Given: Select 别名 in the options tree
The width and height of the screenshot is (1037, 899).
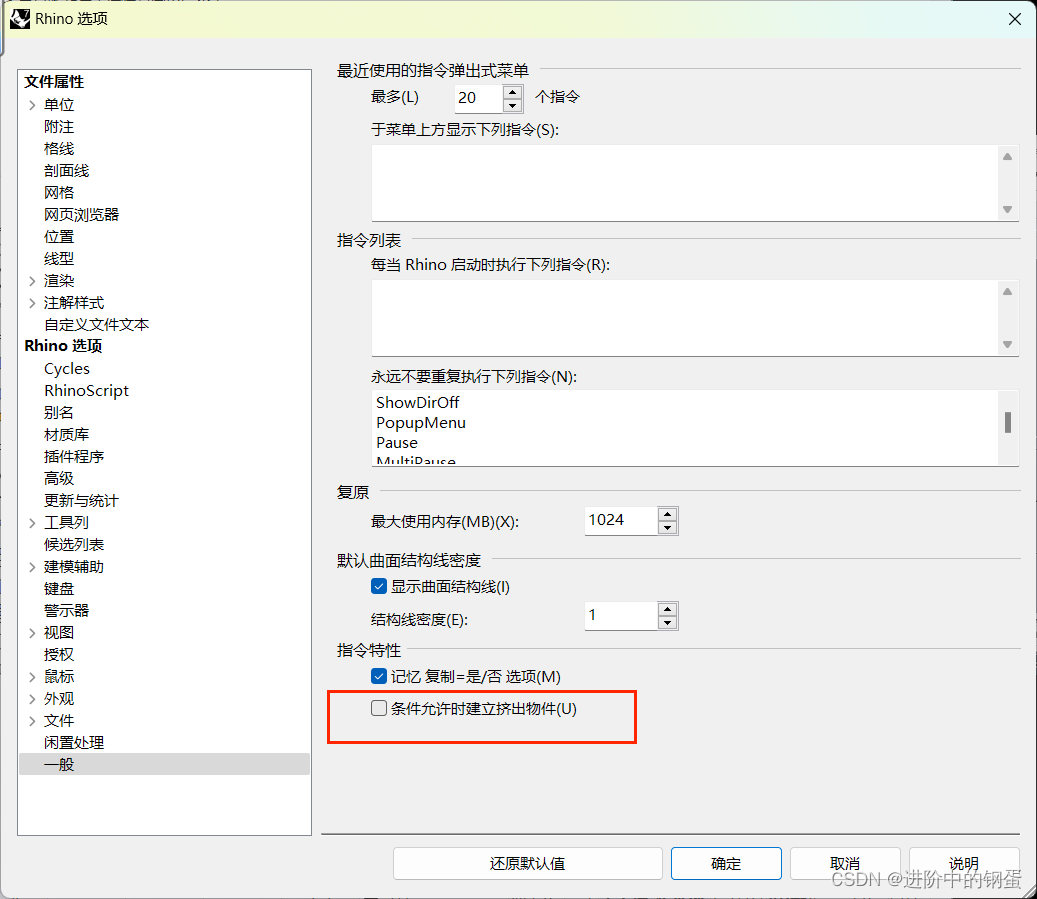Looking at the screenshot, I should pos(59,413).
